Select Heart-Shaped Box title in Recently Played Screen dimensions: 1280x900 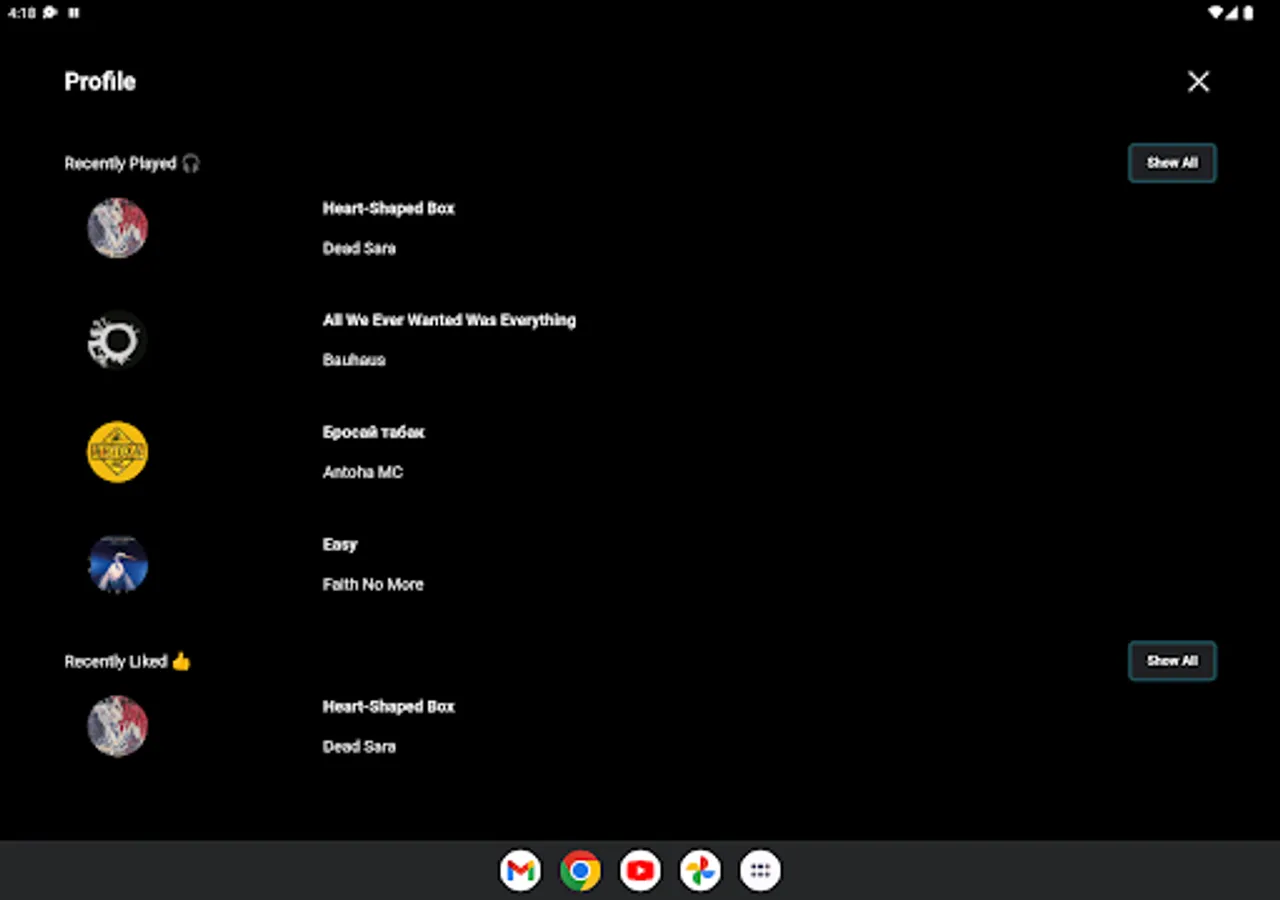389,208
